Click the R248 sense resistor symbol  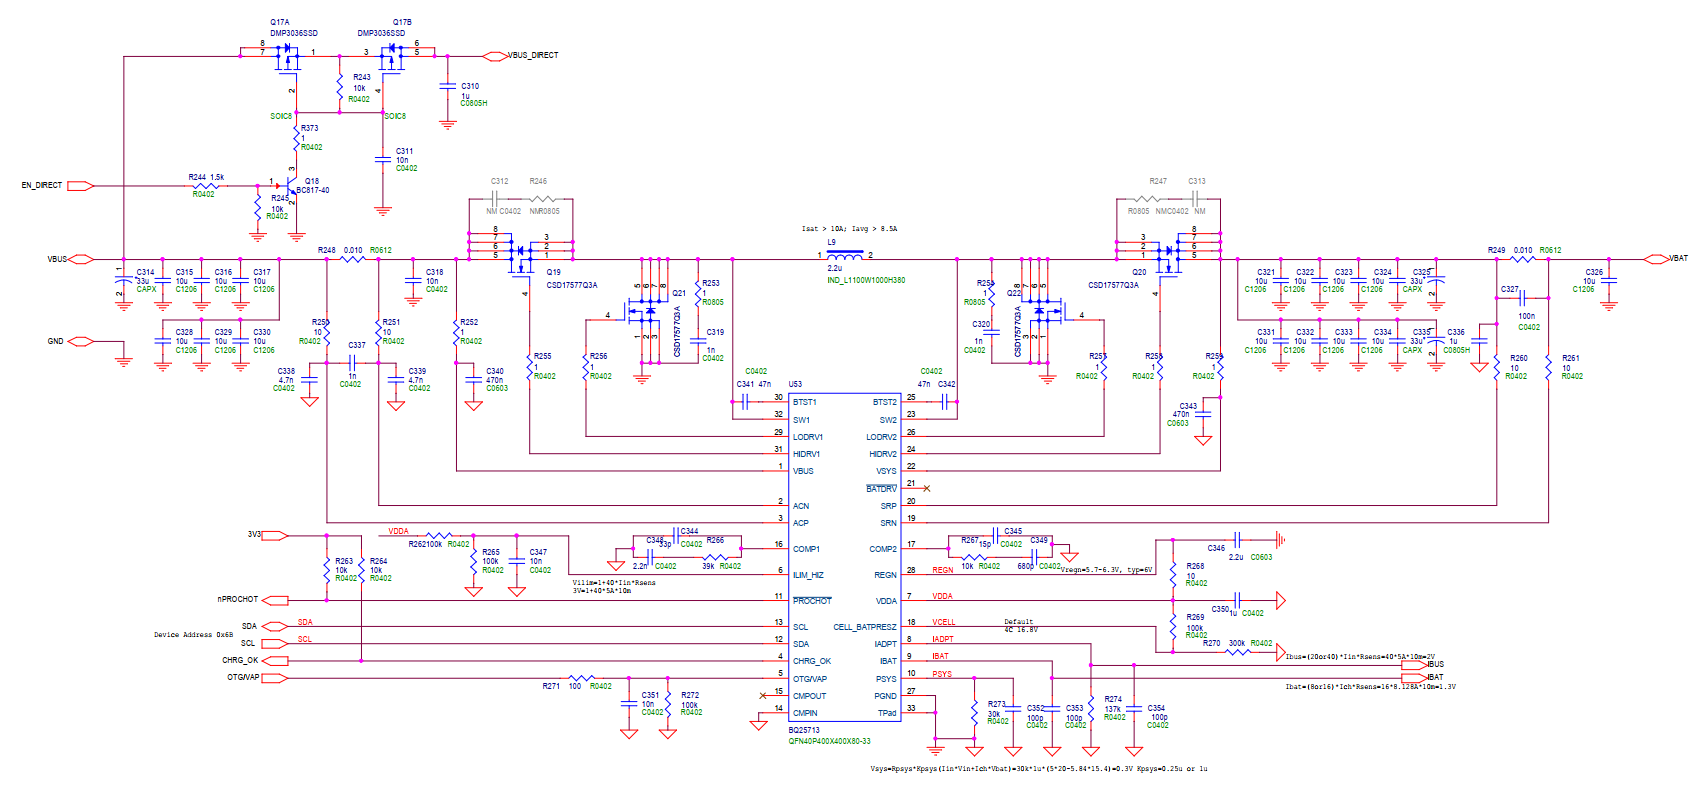353,260
